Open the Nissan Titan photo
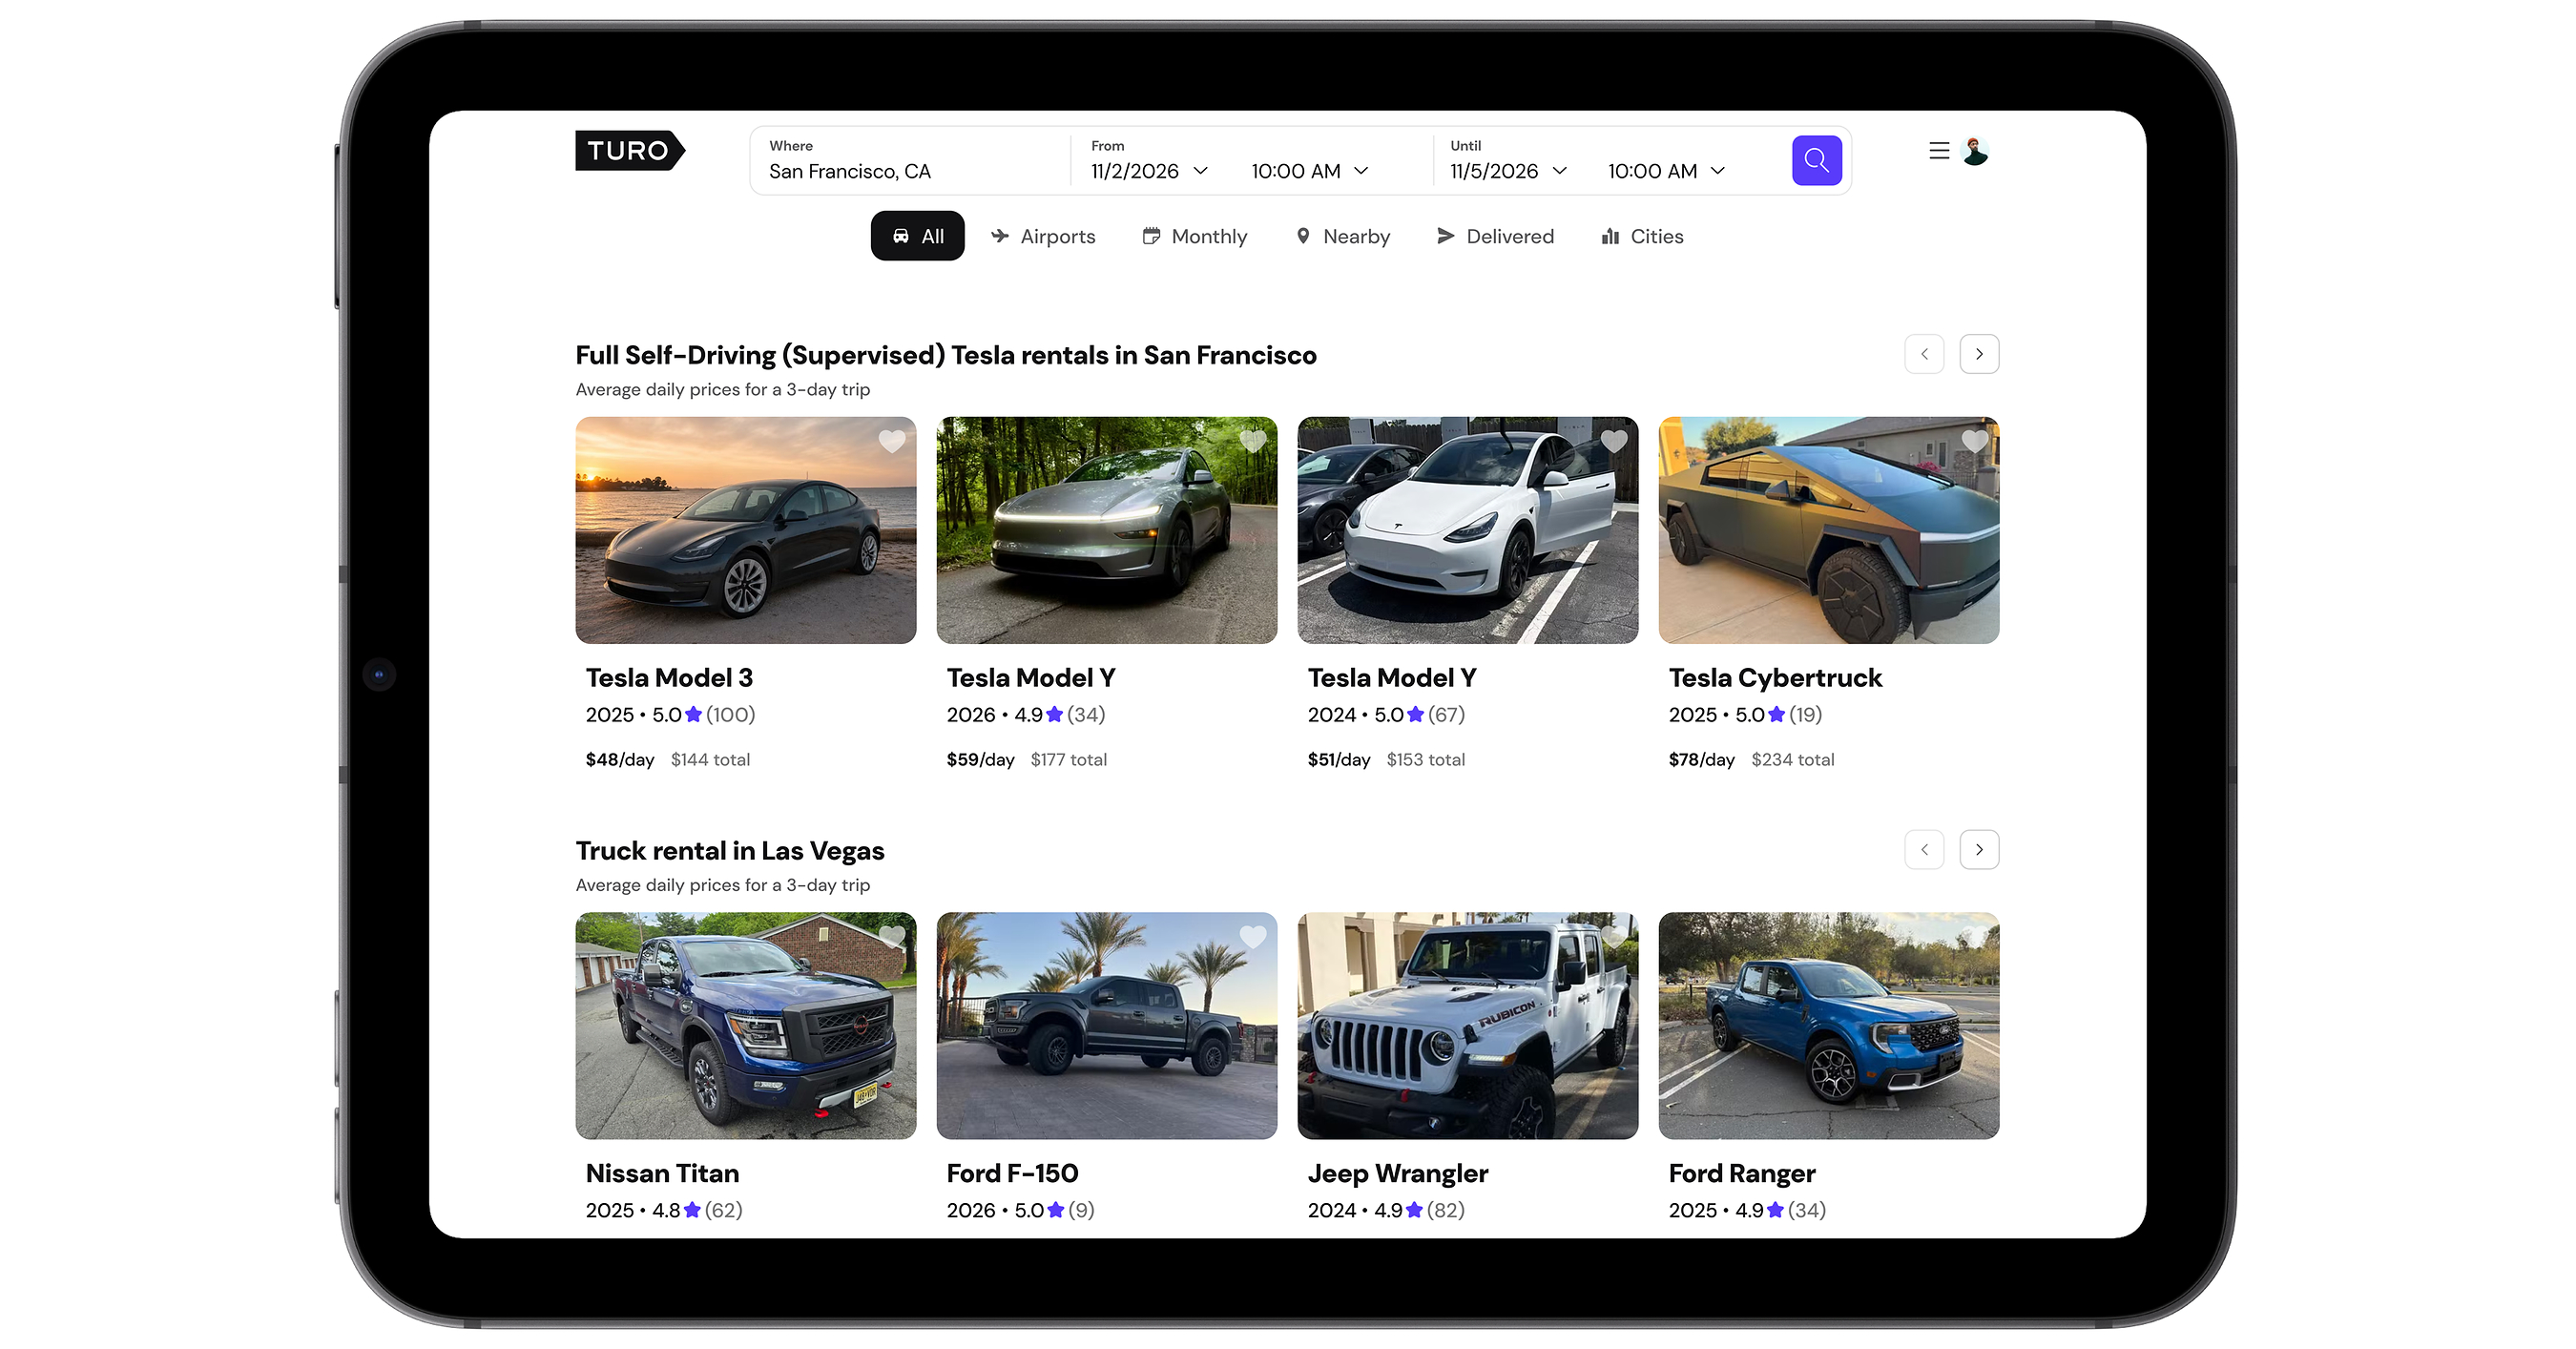Image resolution: width=2576 pixels, height=1349 pixels. pyautogui.click(x=745, y=1025)
